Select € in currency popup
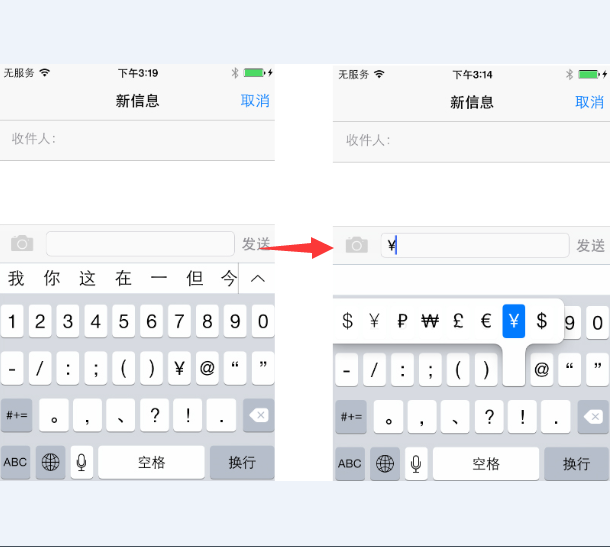 [486, 321]
